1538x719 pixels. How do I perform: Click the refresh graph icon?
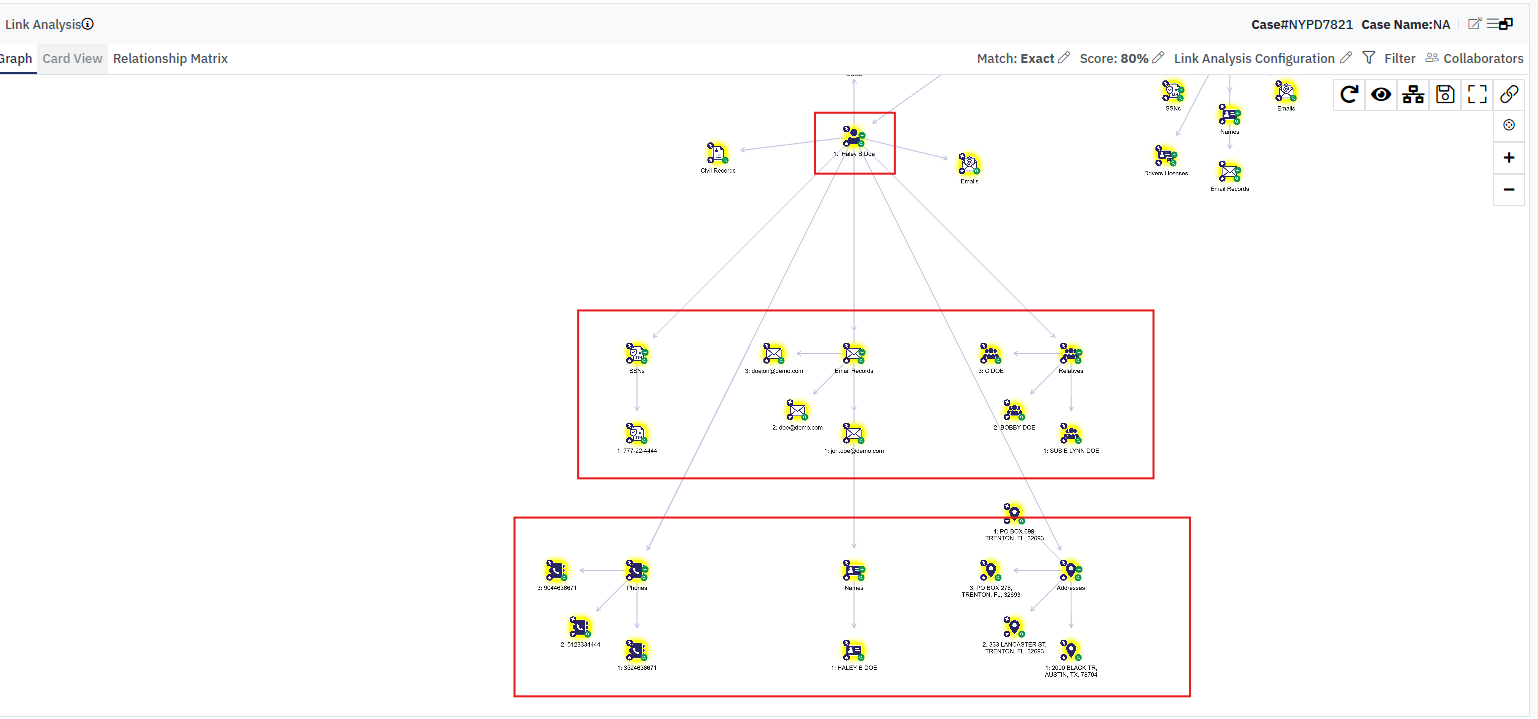click(1349, 94)
